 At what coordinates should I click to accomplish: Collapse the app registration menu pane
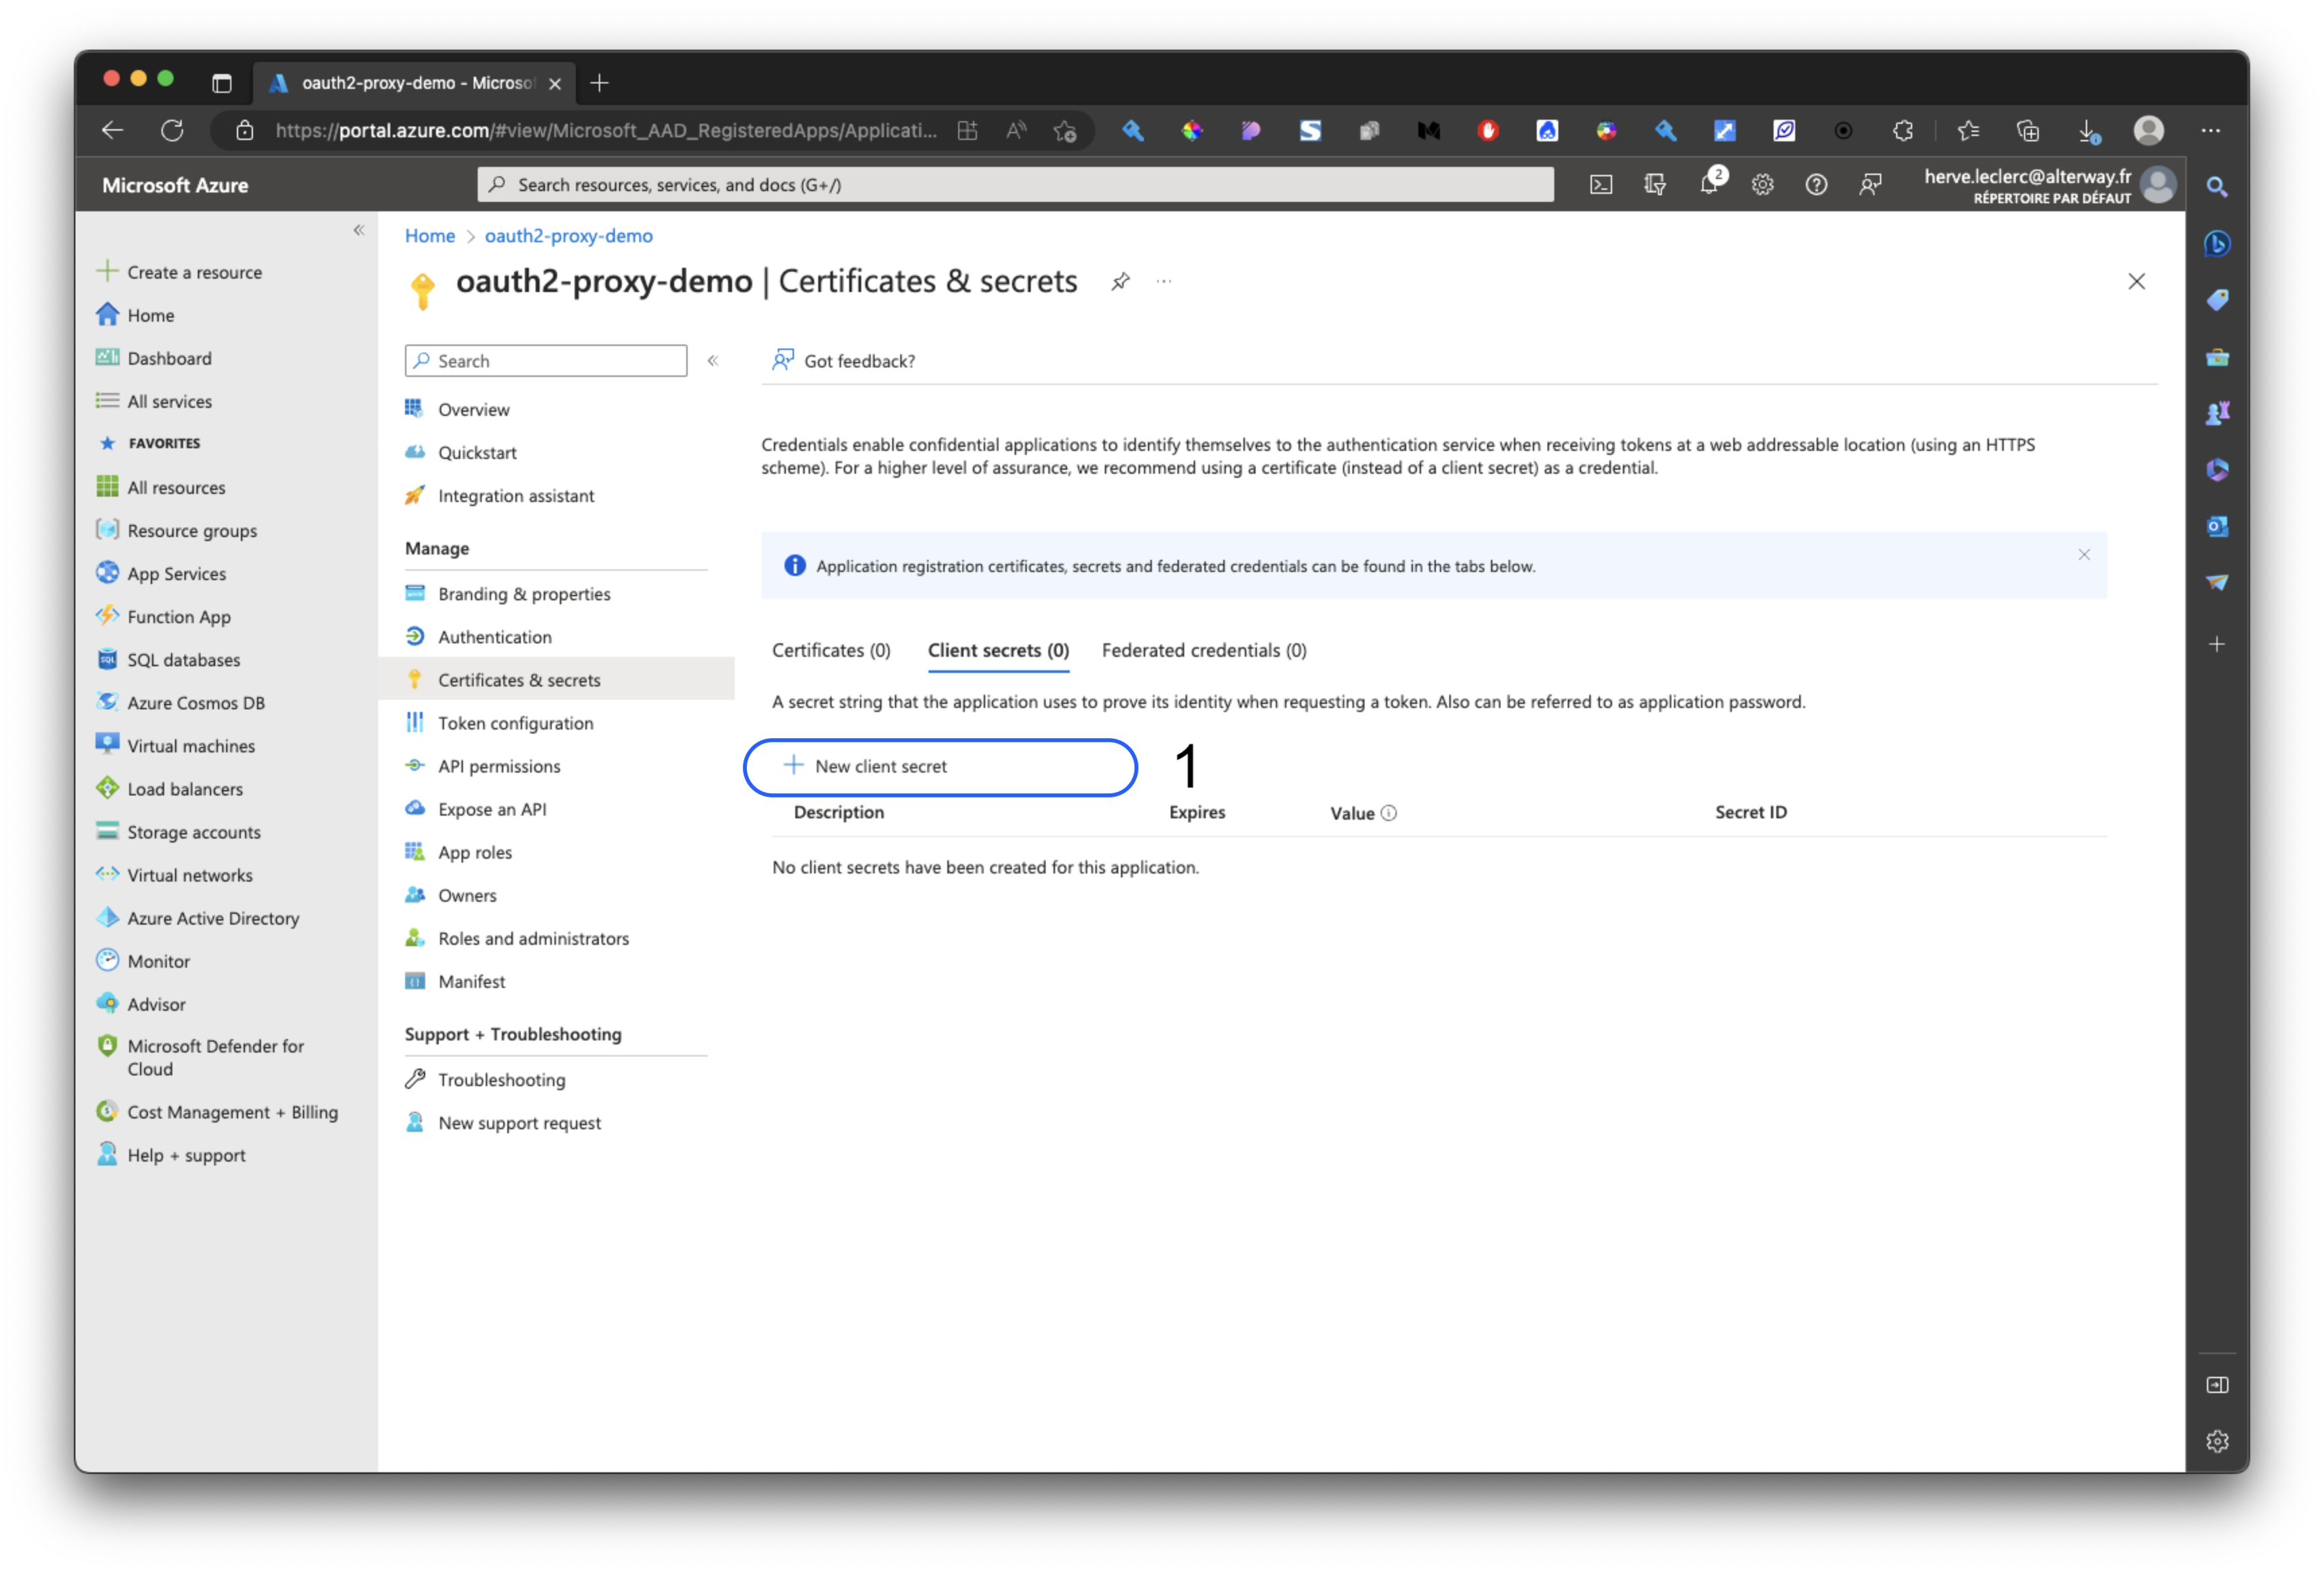[713, 361]
